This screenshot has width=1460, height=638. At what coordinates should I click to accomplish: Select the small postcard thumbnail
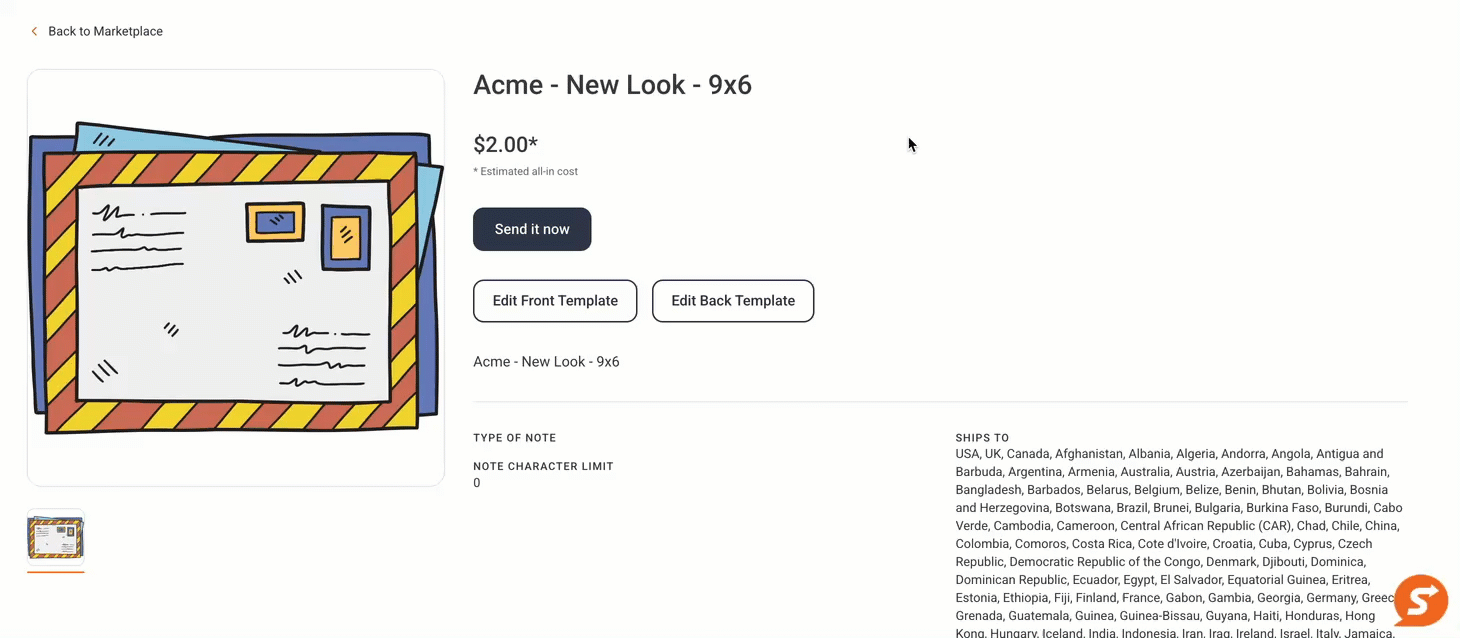point(56,538)
